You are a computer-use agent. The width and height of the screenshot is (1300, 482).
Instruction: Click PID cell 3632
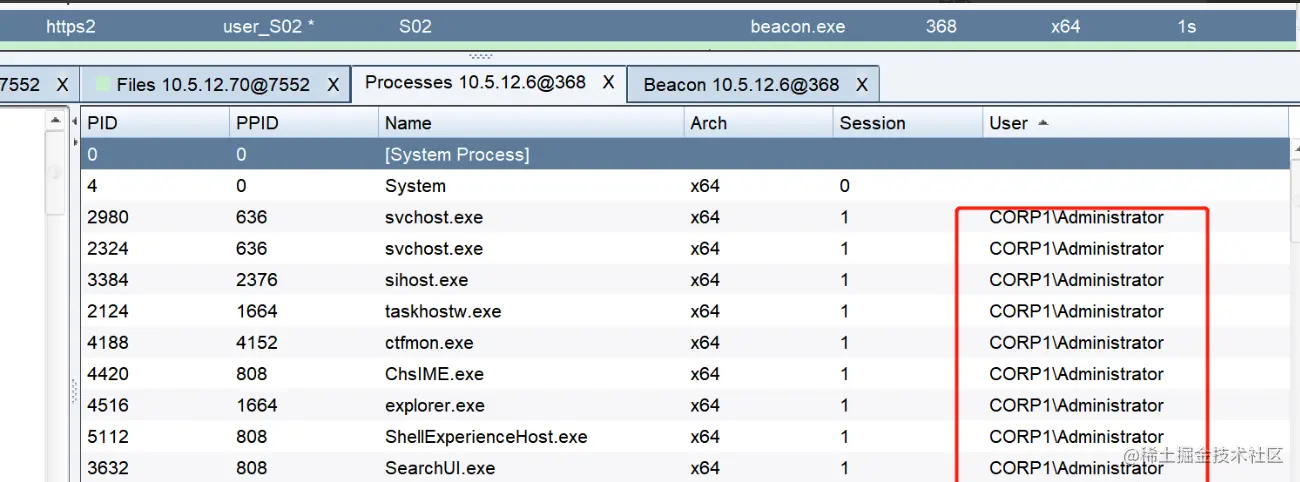tap(108, 468)
